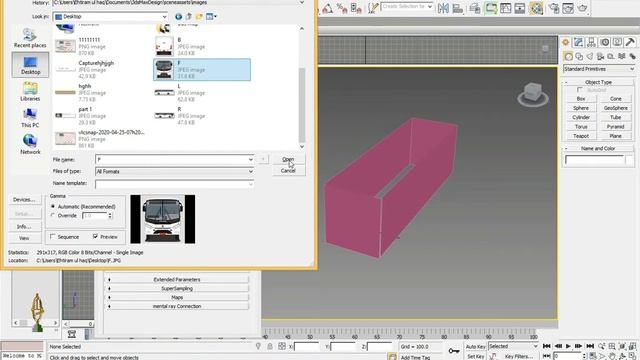Click the Cancel button in dialog
The image size is (640, 360).
pyautogui.click(x=288, y=171)
